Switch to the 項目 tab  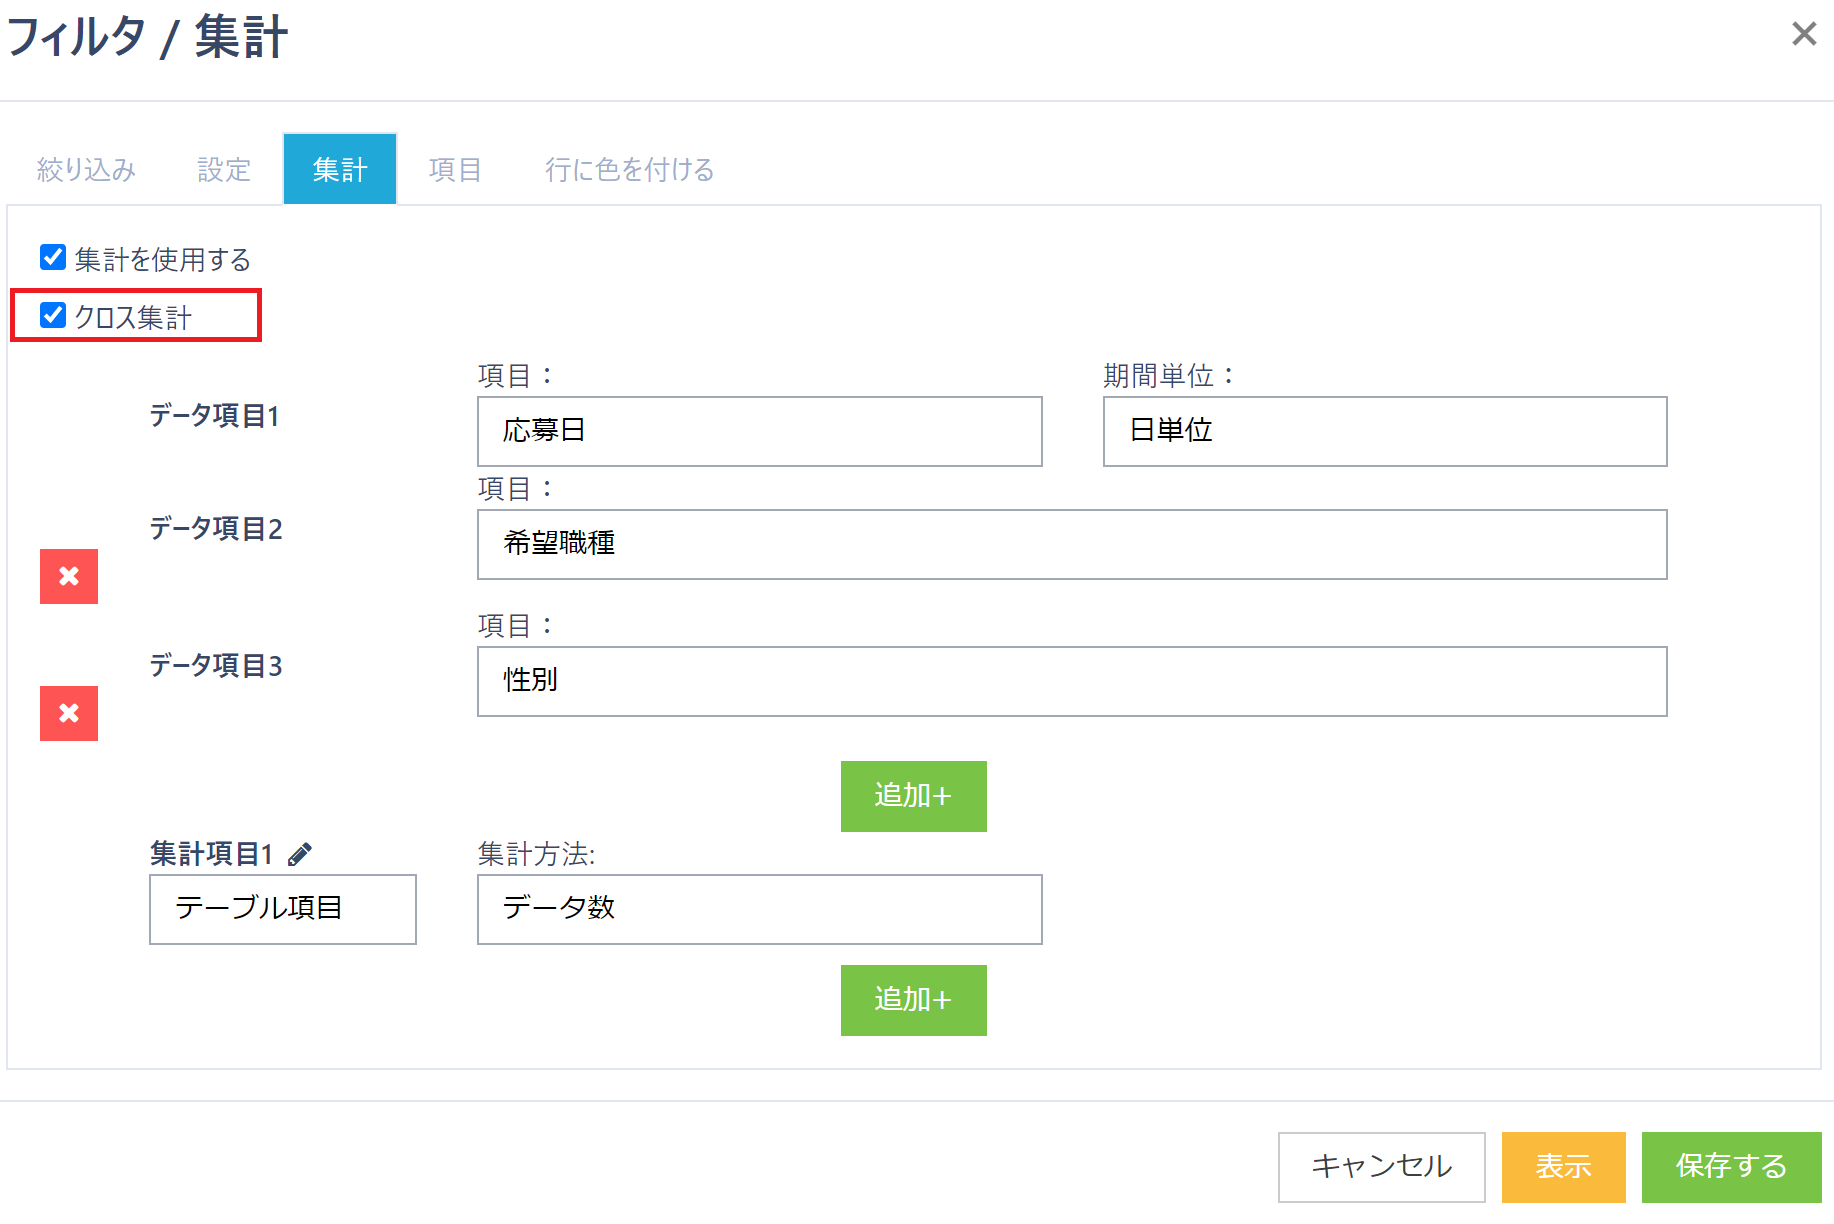pyautogui.click(x=455, y=169)
